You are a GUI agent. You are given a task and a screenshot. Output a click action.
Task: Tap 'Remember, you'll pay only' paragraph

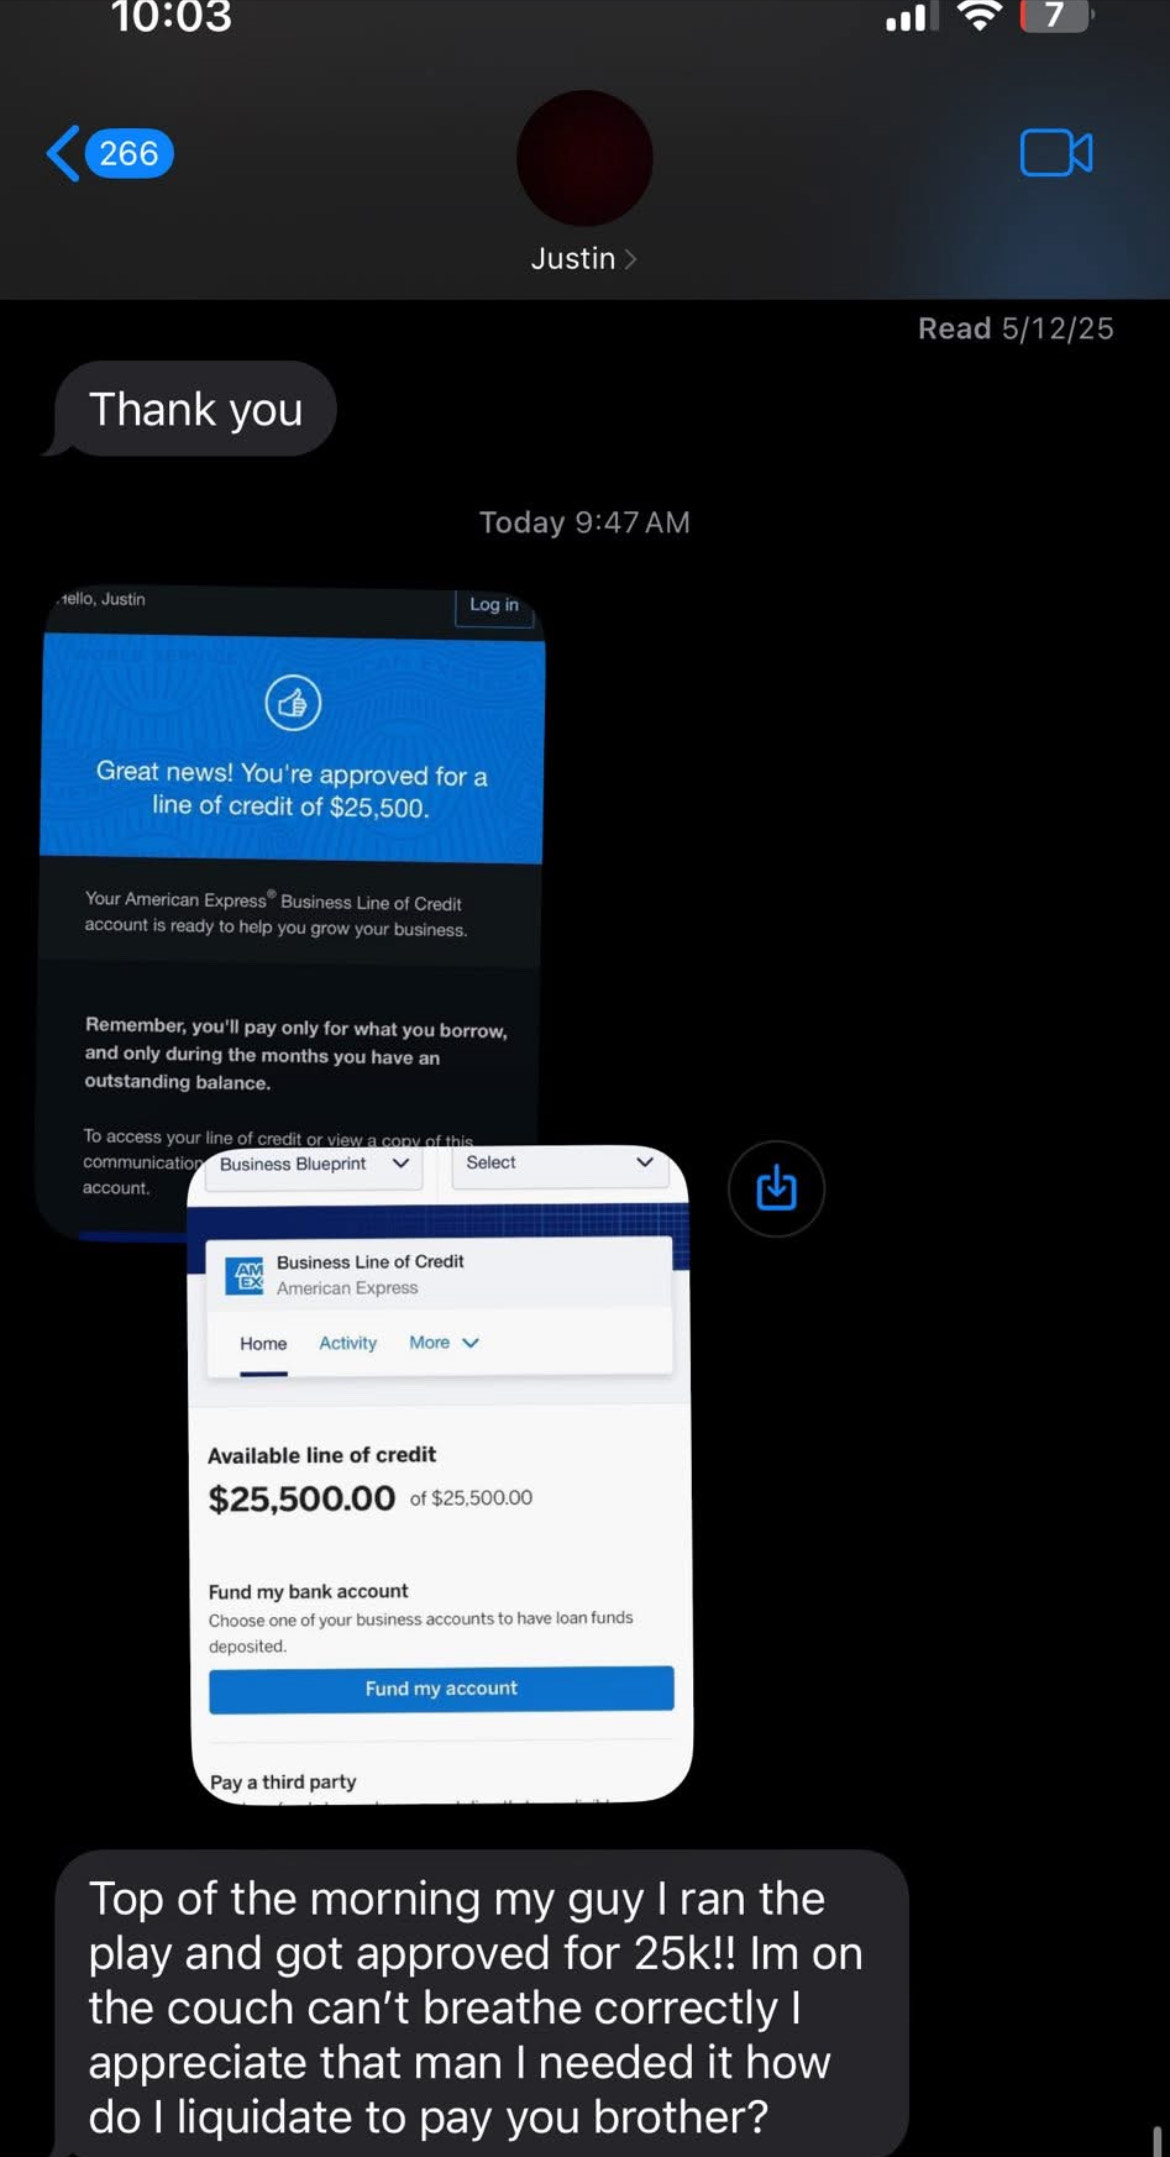(296, 1055)
